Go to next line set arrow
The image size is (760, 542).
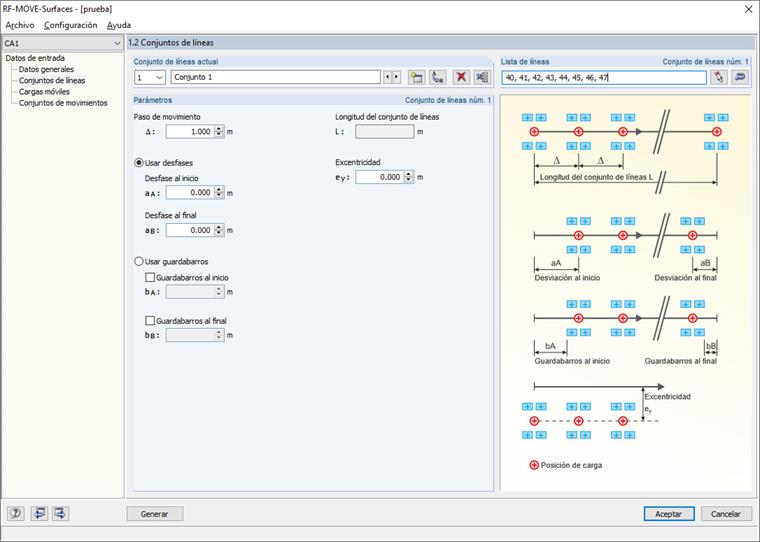[x=396, y=77]
